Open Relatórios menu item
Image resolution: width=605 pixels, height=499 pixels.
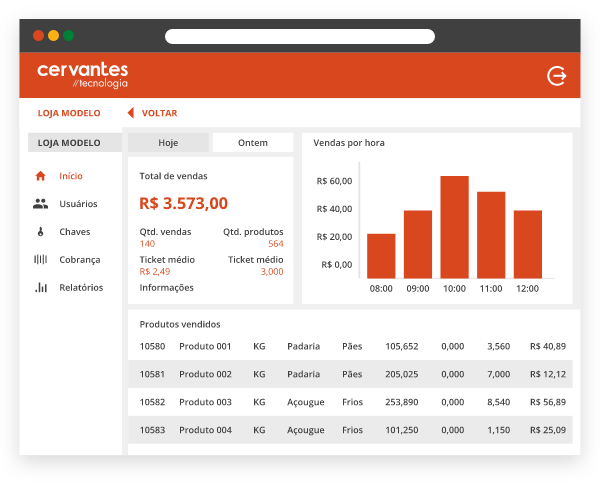coord(81,288)
